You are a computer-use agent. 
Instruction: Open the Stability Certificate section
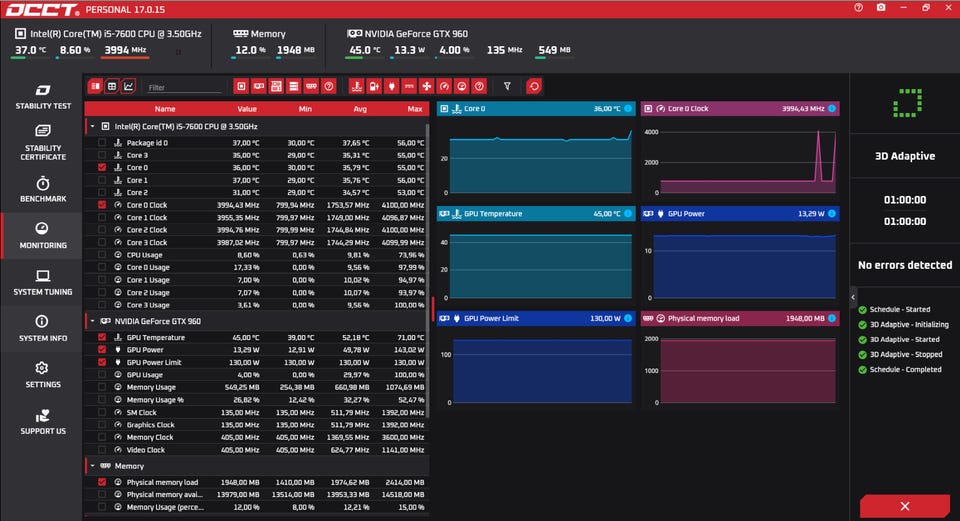[42, 143]
